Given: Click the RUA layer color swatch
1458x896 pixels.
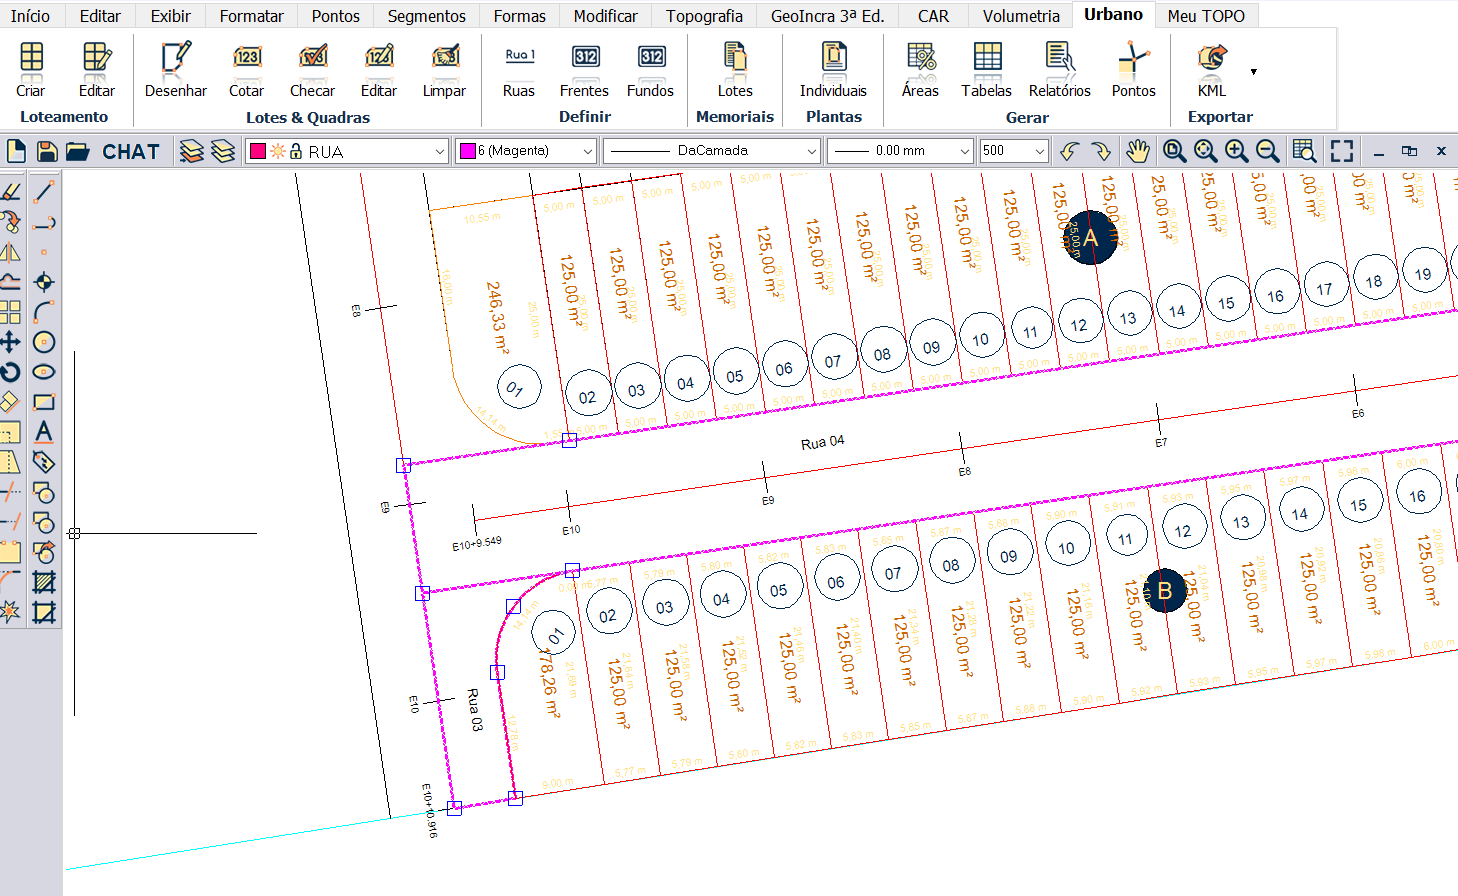Looking at the screenshot, I should coord(258,151).
